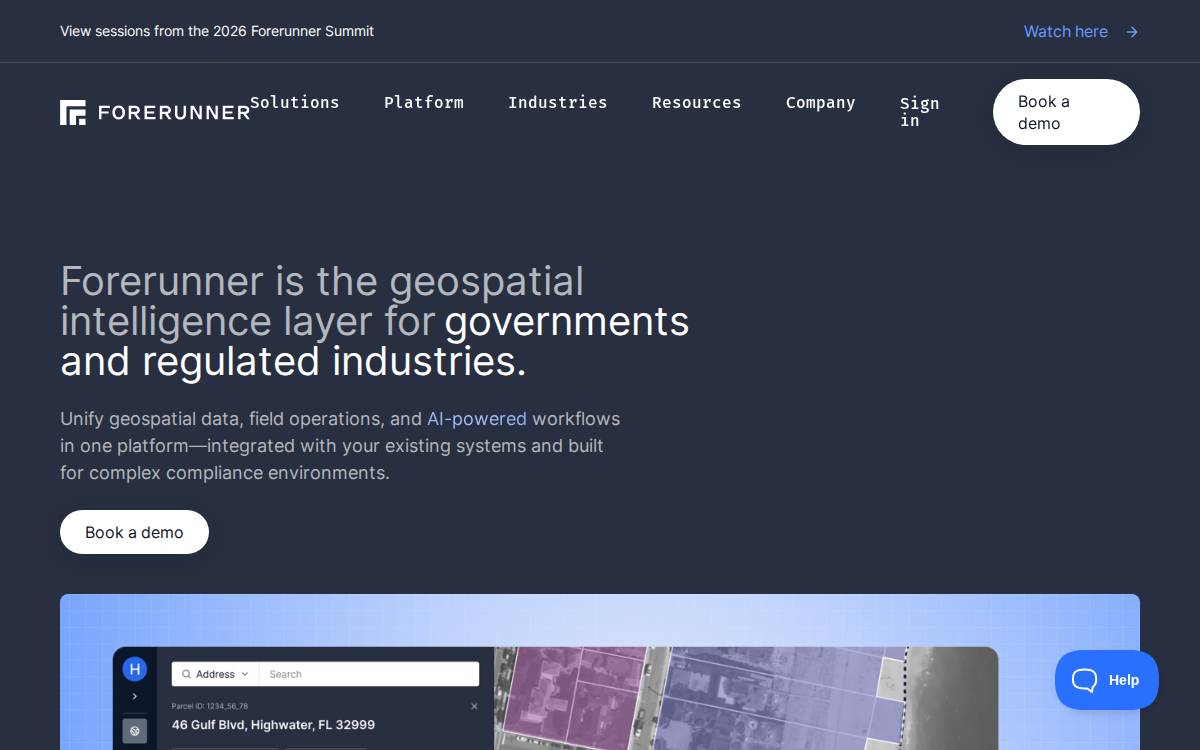Screen dimensions: 1200x750
Task: Open the Platform menu
Action: tap(424, 102)
